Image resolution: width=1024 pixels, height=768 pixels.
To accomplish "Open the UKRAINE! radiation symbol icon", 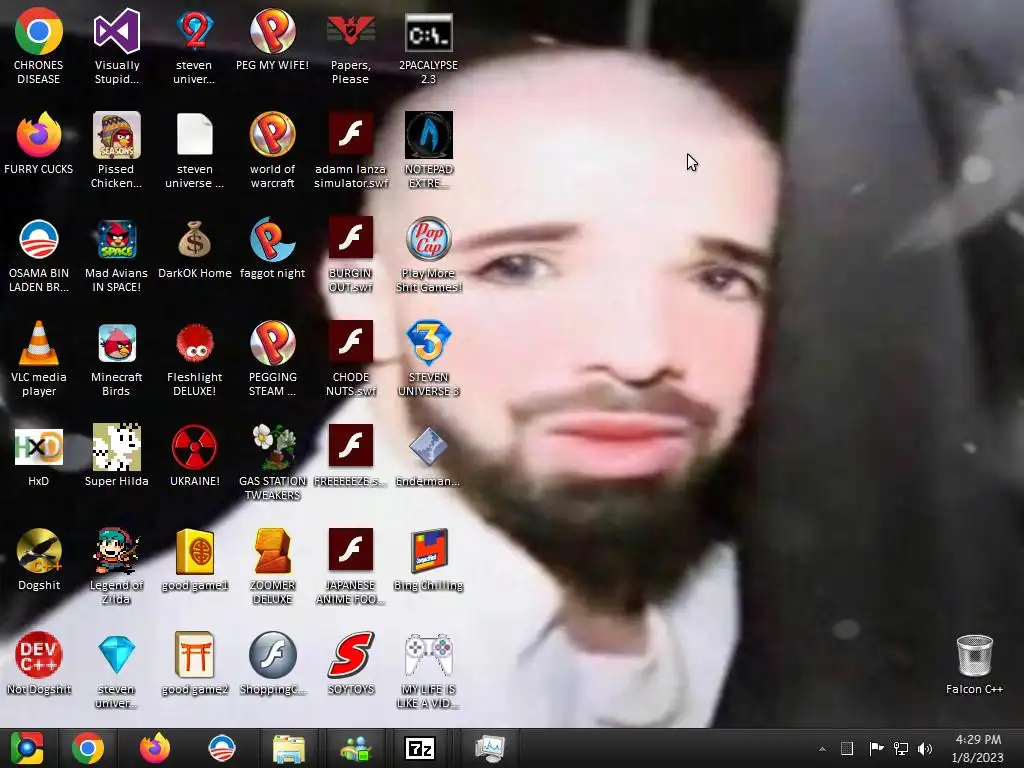I will tap(195, 447).
